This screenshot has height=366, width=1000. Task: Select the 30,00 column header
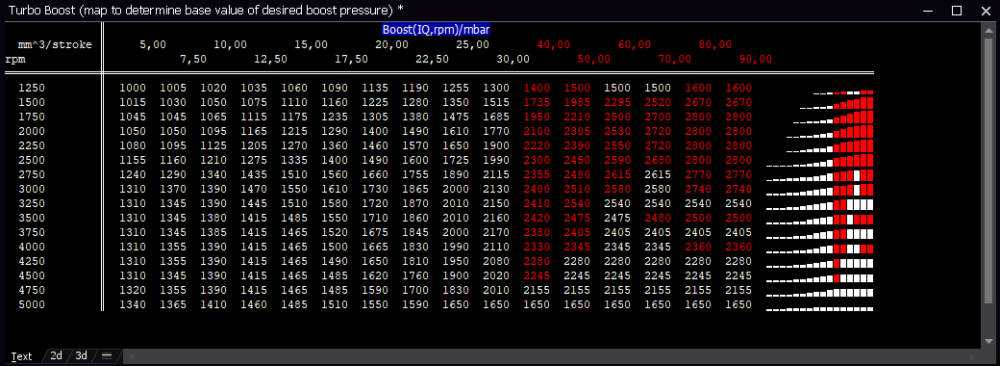click(x=513, y=59)
